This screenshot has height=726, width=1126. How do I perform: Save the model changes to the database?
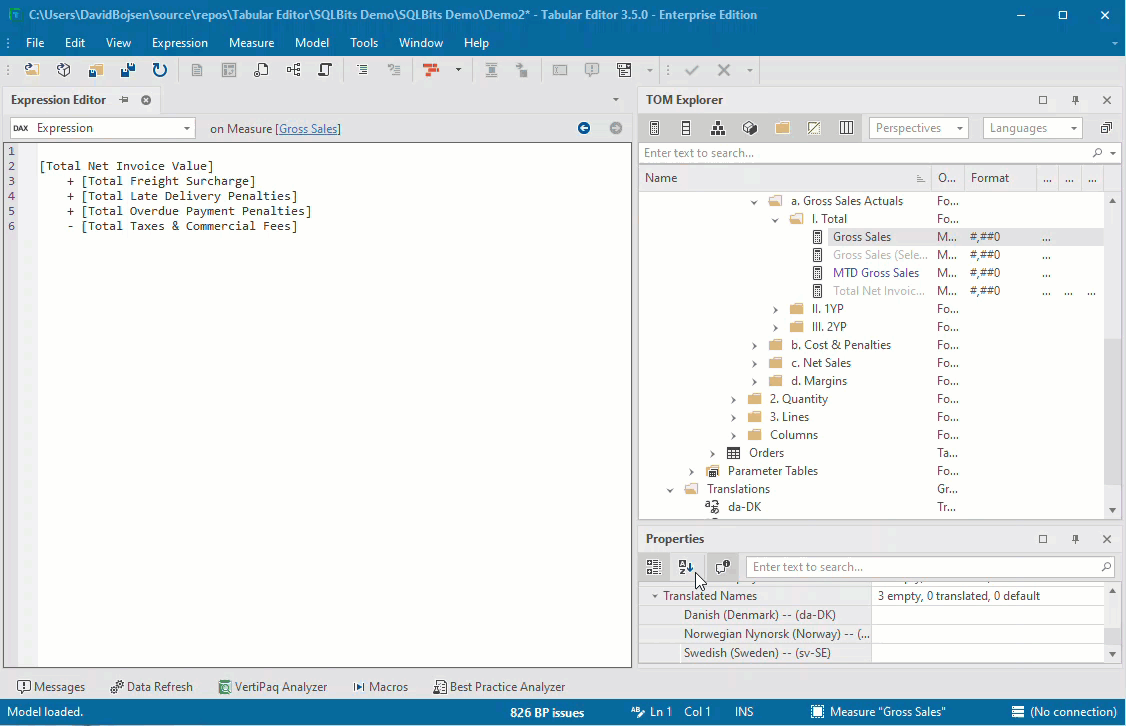click(127, 69)
